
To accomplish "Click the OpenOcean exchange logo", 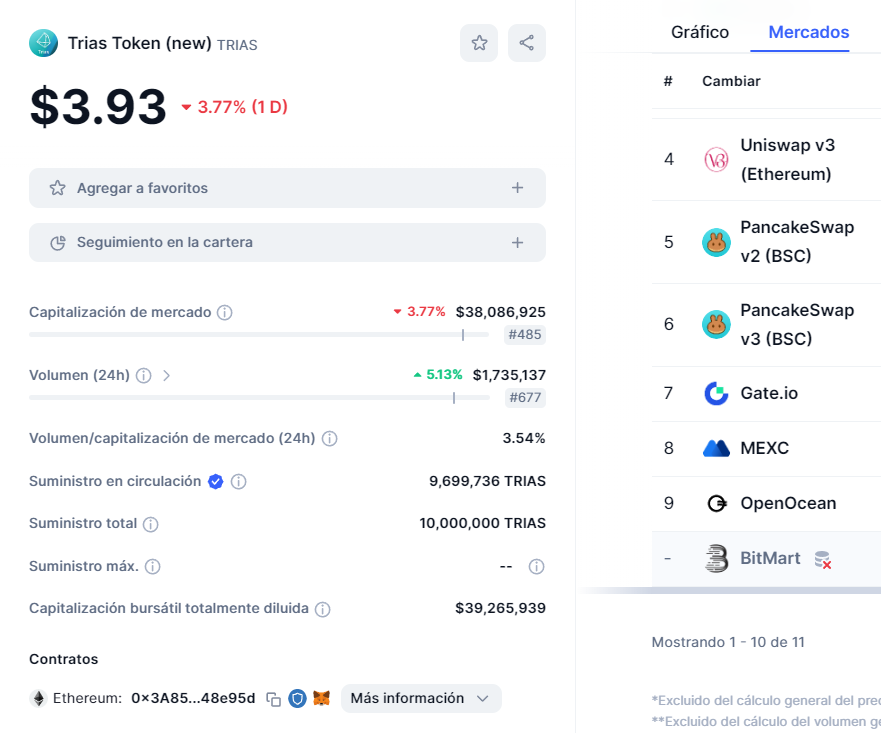I will (716, 503).
